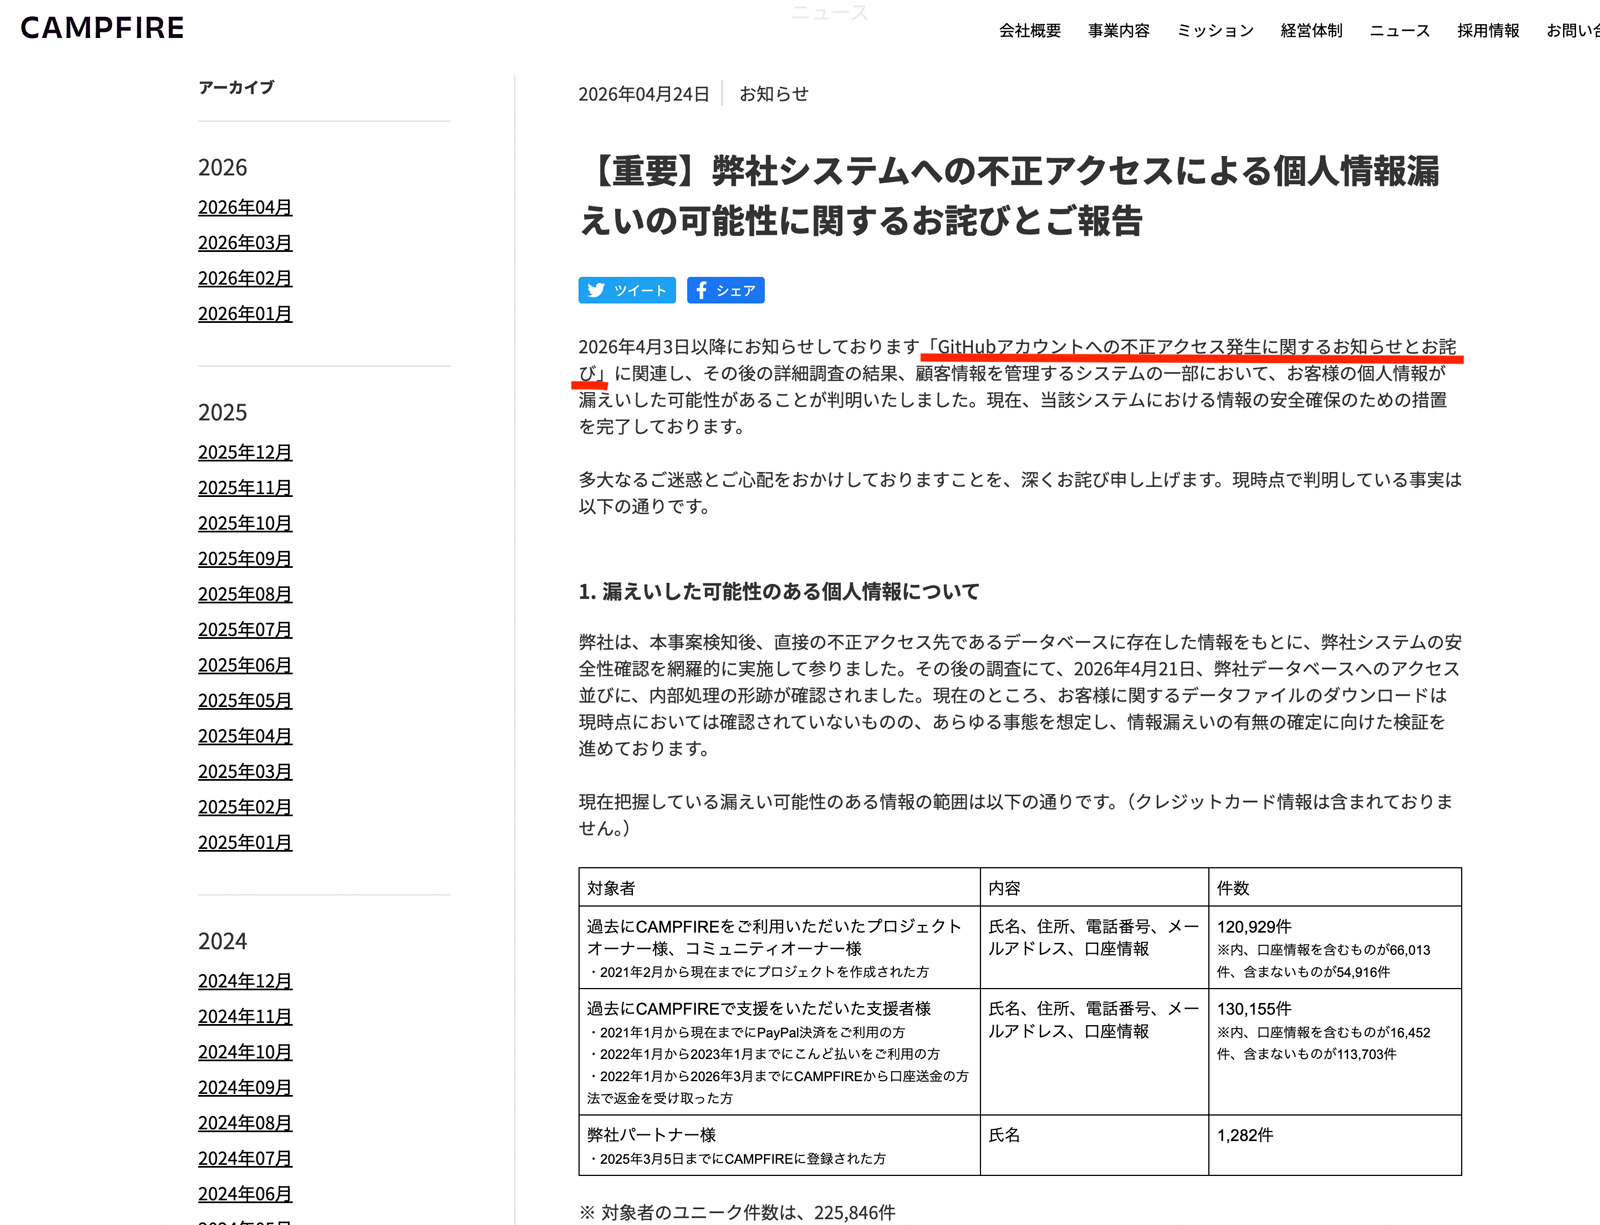This screenshot has height=1225, width=1600.
Task: Open the 2025年08月 archive
Action: [245, 594]
